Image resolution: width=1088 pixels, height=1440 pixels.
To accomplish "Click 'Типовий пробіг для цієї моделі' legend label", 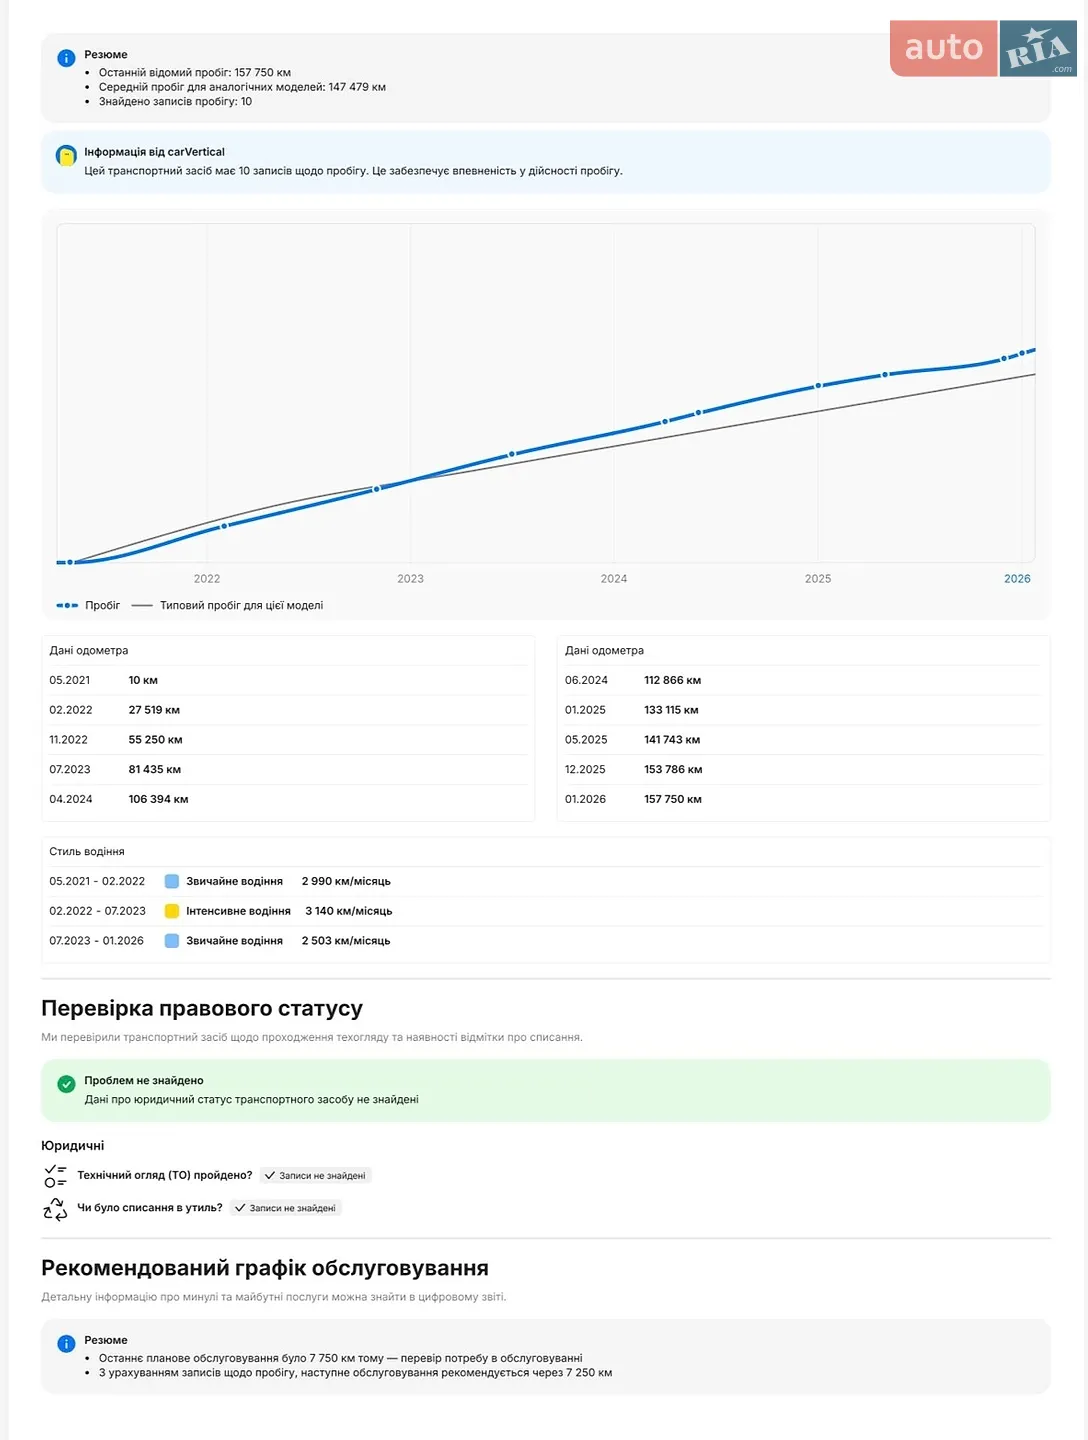I will click(x=241, y=605).
